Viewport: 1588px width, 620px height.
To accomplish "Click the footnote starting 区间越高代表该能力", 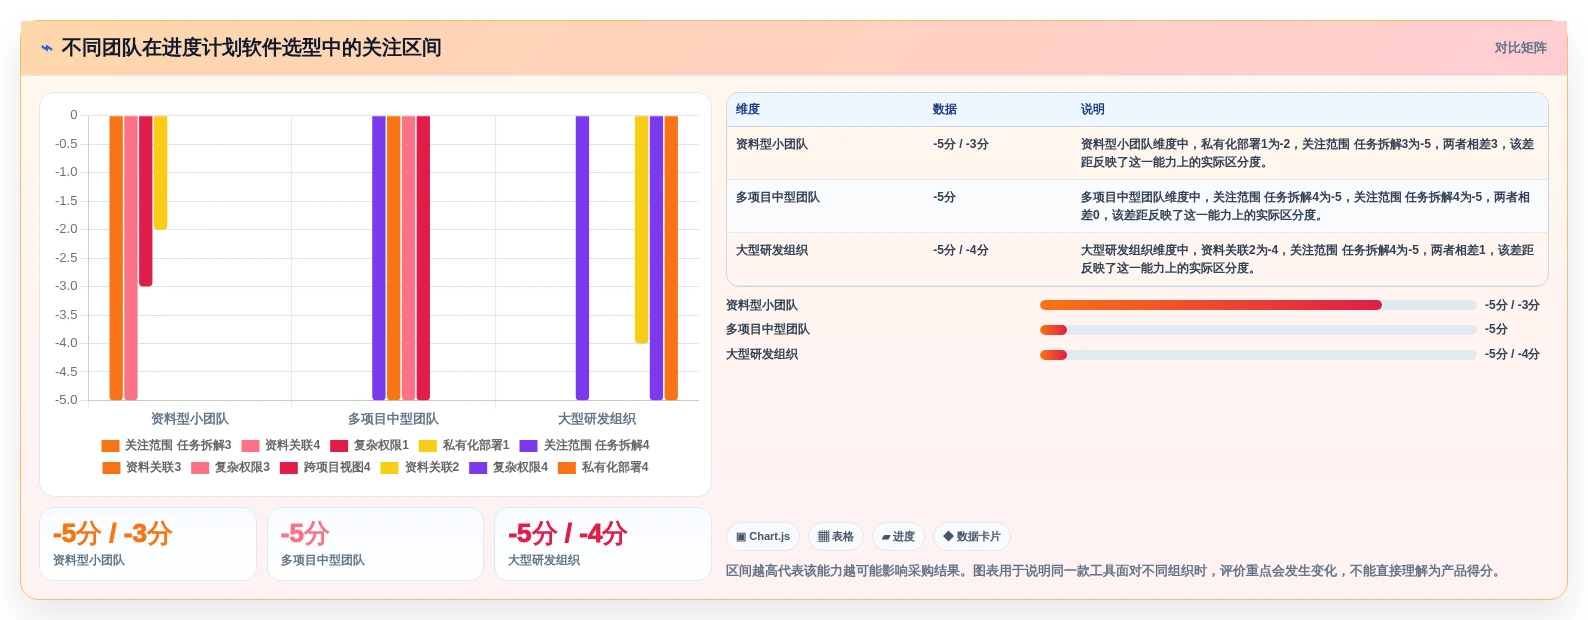I will coord(1115,571).
